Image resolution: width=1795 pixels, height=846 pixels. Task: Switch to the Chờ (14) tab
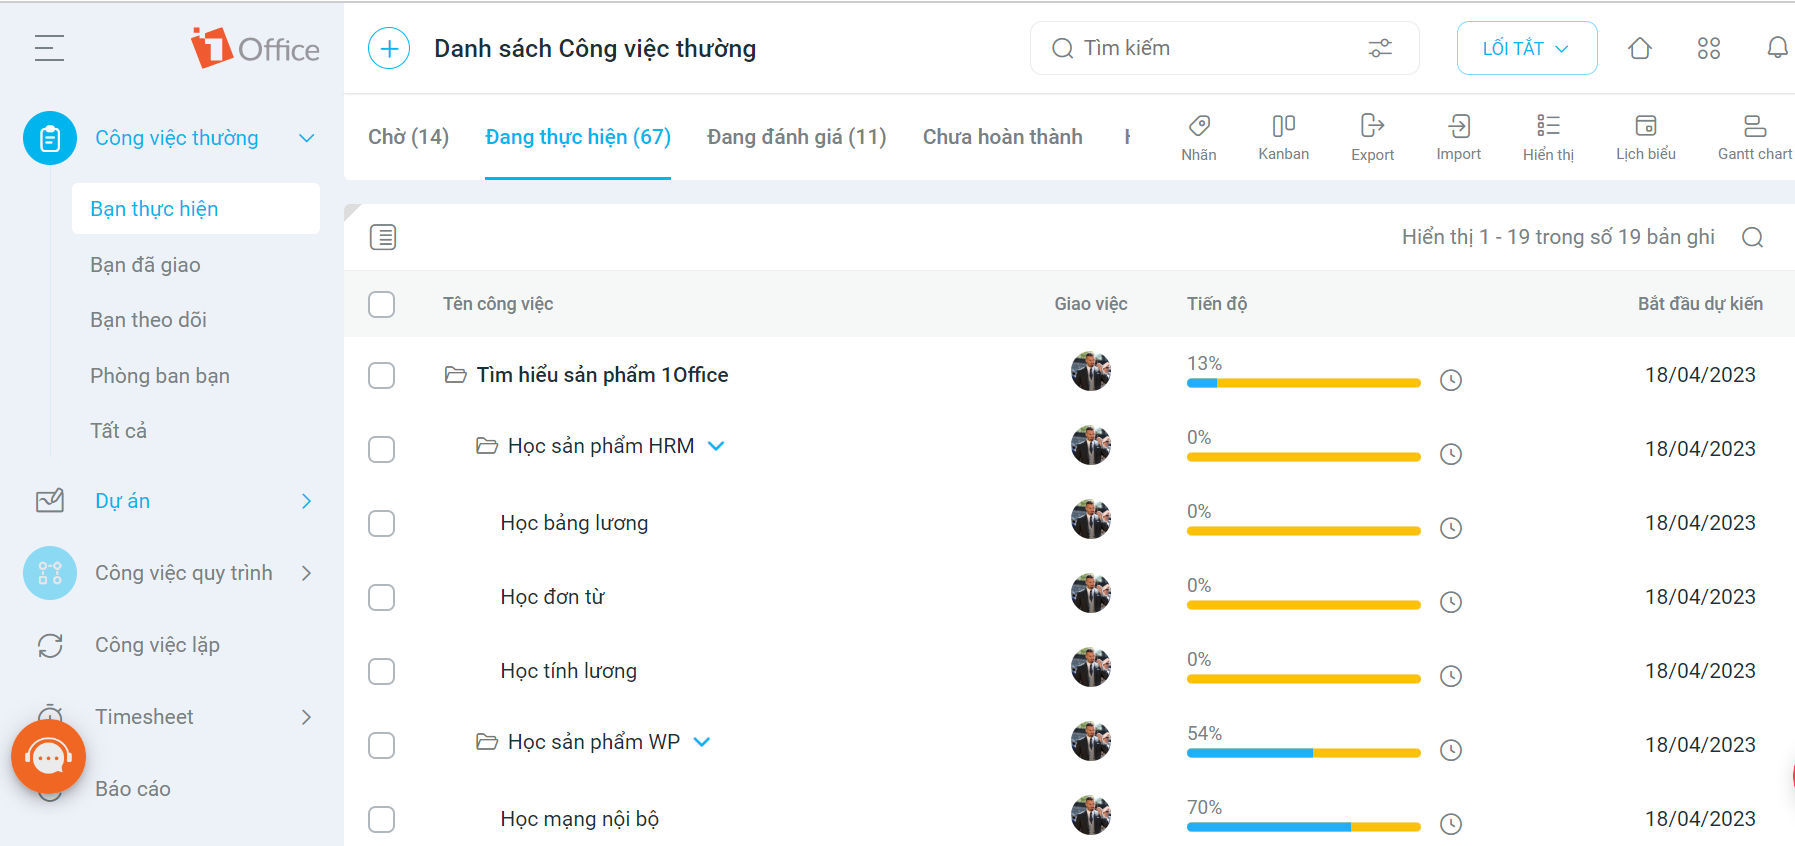pos(407,137)
